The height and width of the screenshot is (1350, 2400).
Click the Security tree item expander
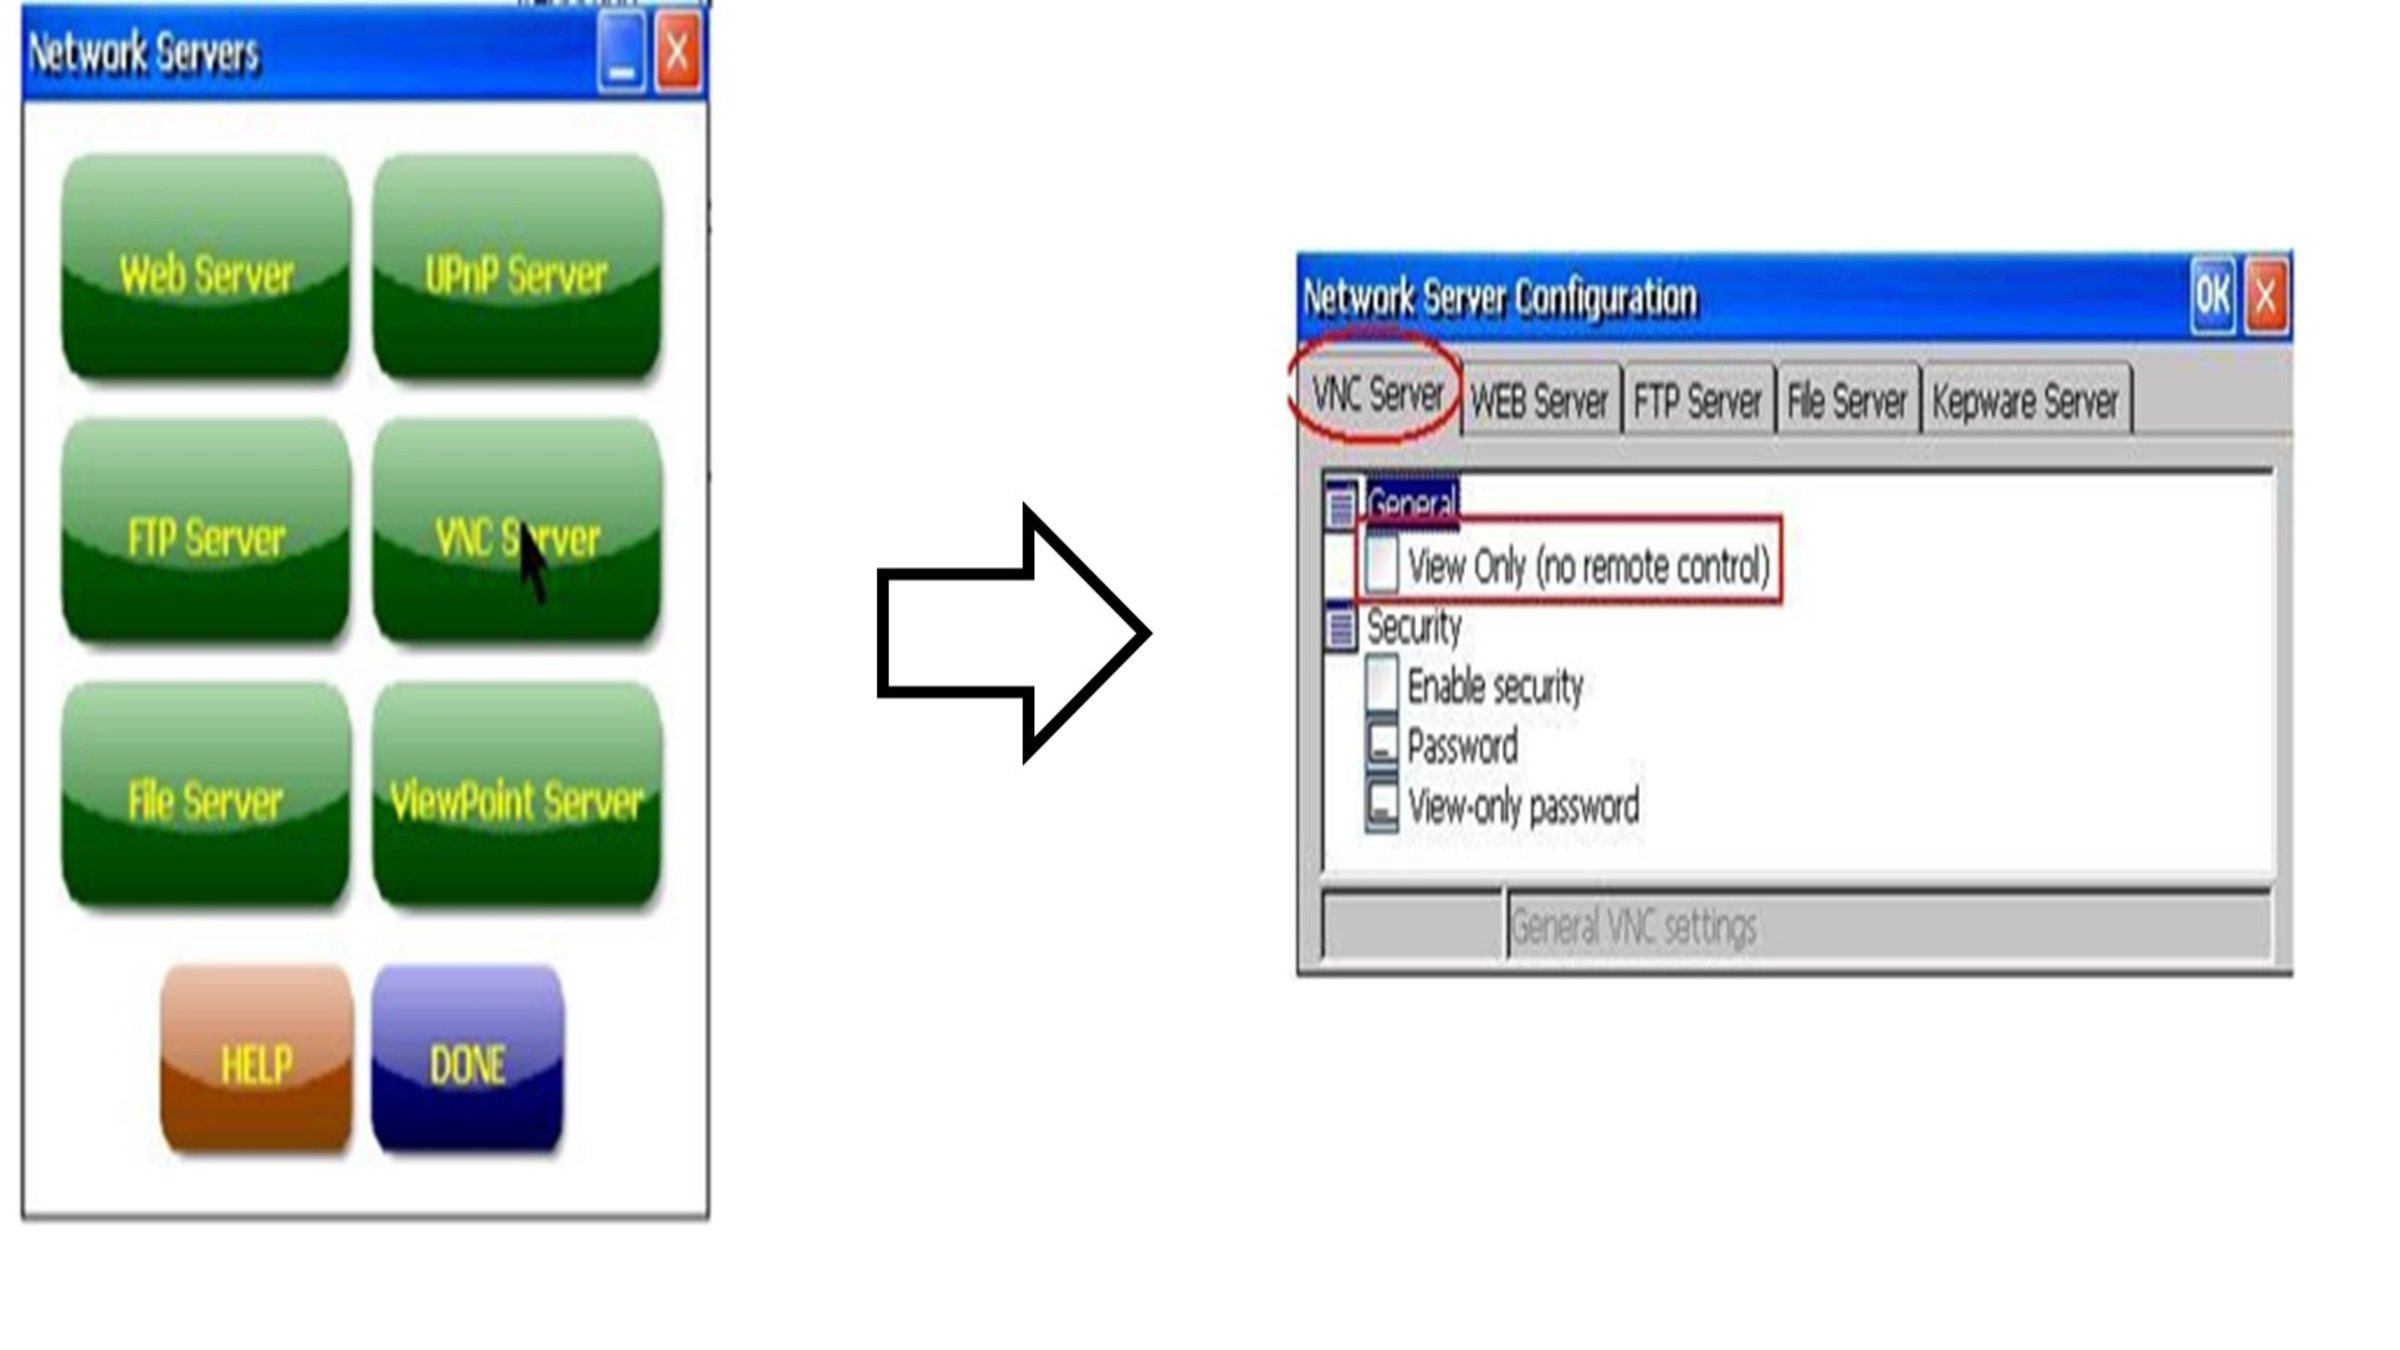point(1343,626)
